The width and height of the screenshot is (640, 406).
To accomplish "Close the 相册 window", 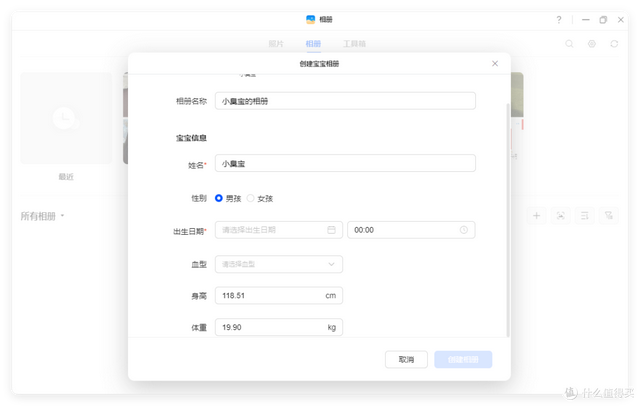I will 620,20.
